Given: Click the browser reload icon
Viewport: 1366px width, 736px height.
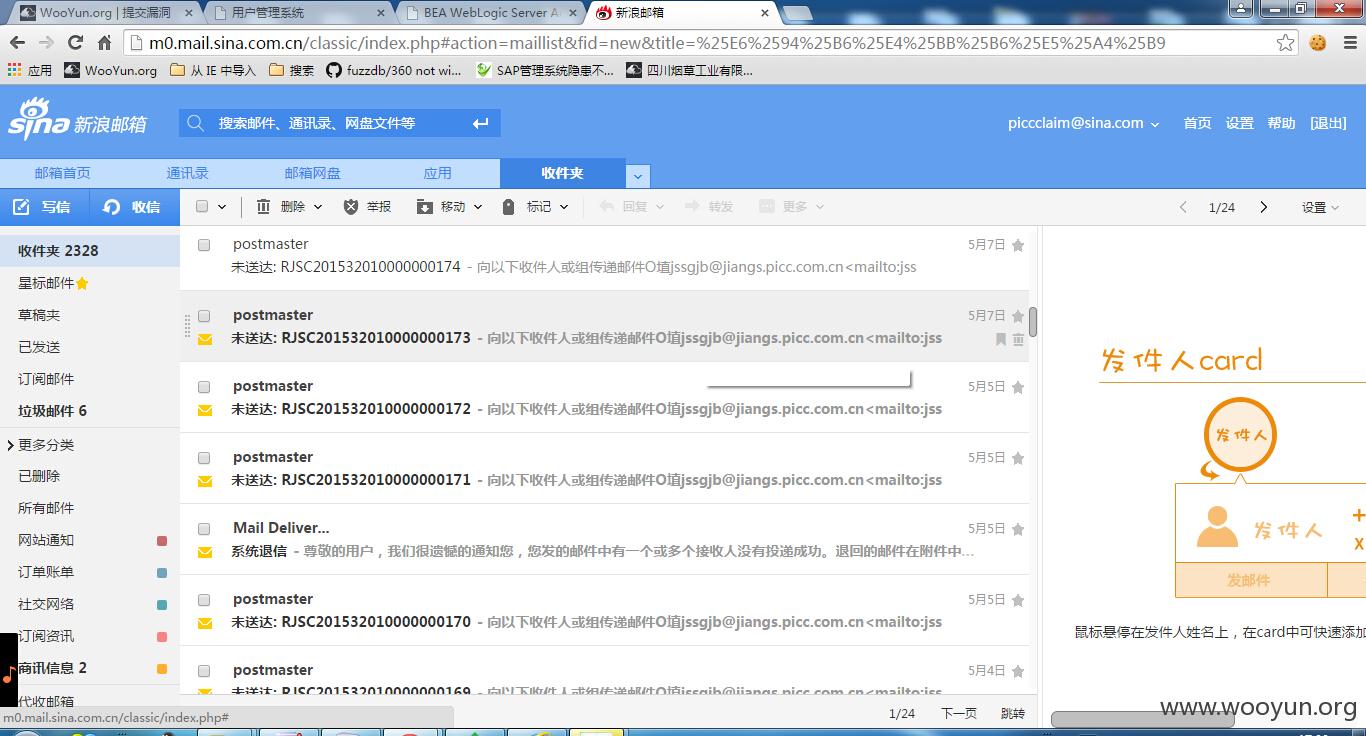Looking at the screenshot, I should (75, 43).
